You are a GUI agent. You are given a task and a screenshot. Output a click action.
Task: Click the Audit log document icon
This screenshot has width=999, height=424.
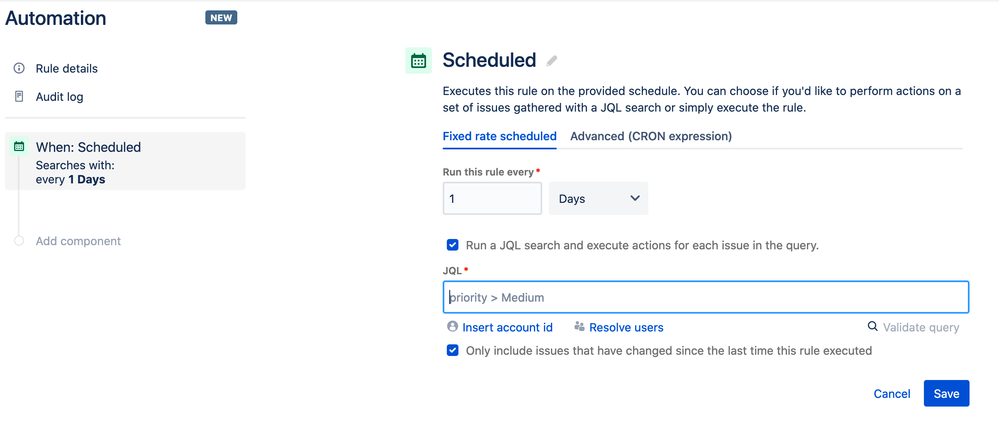19,97
